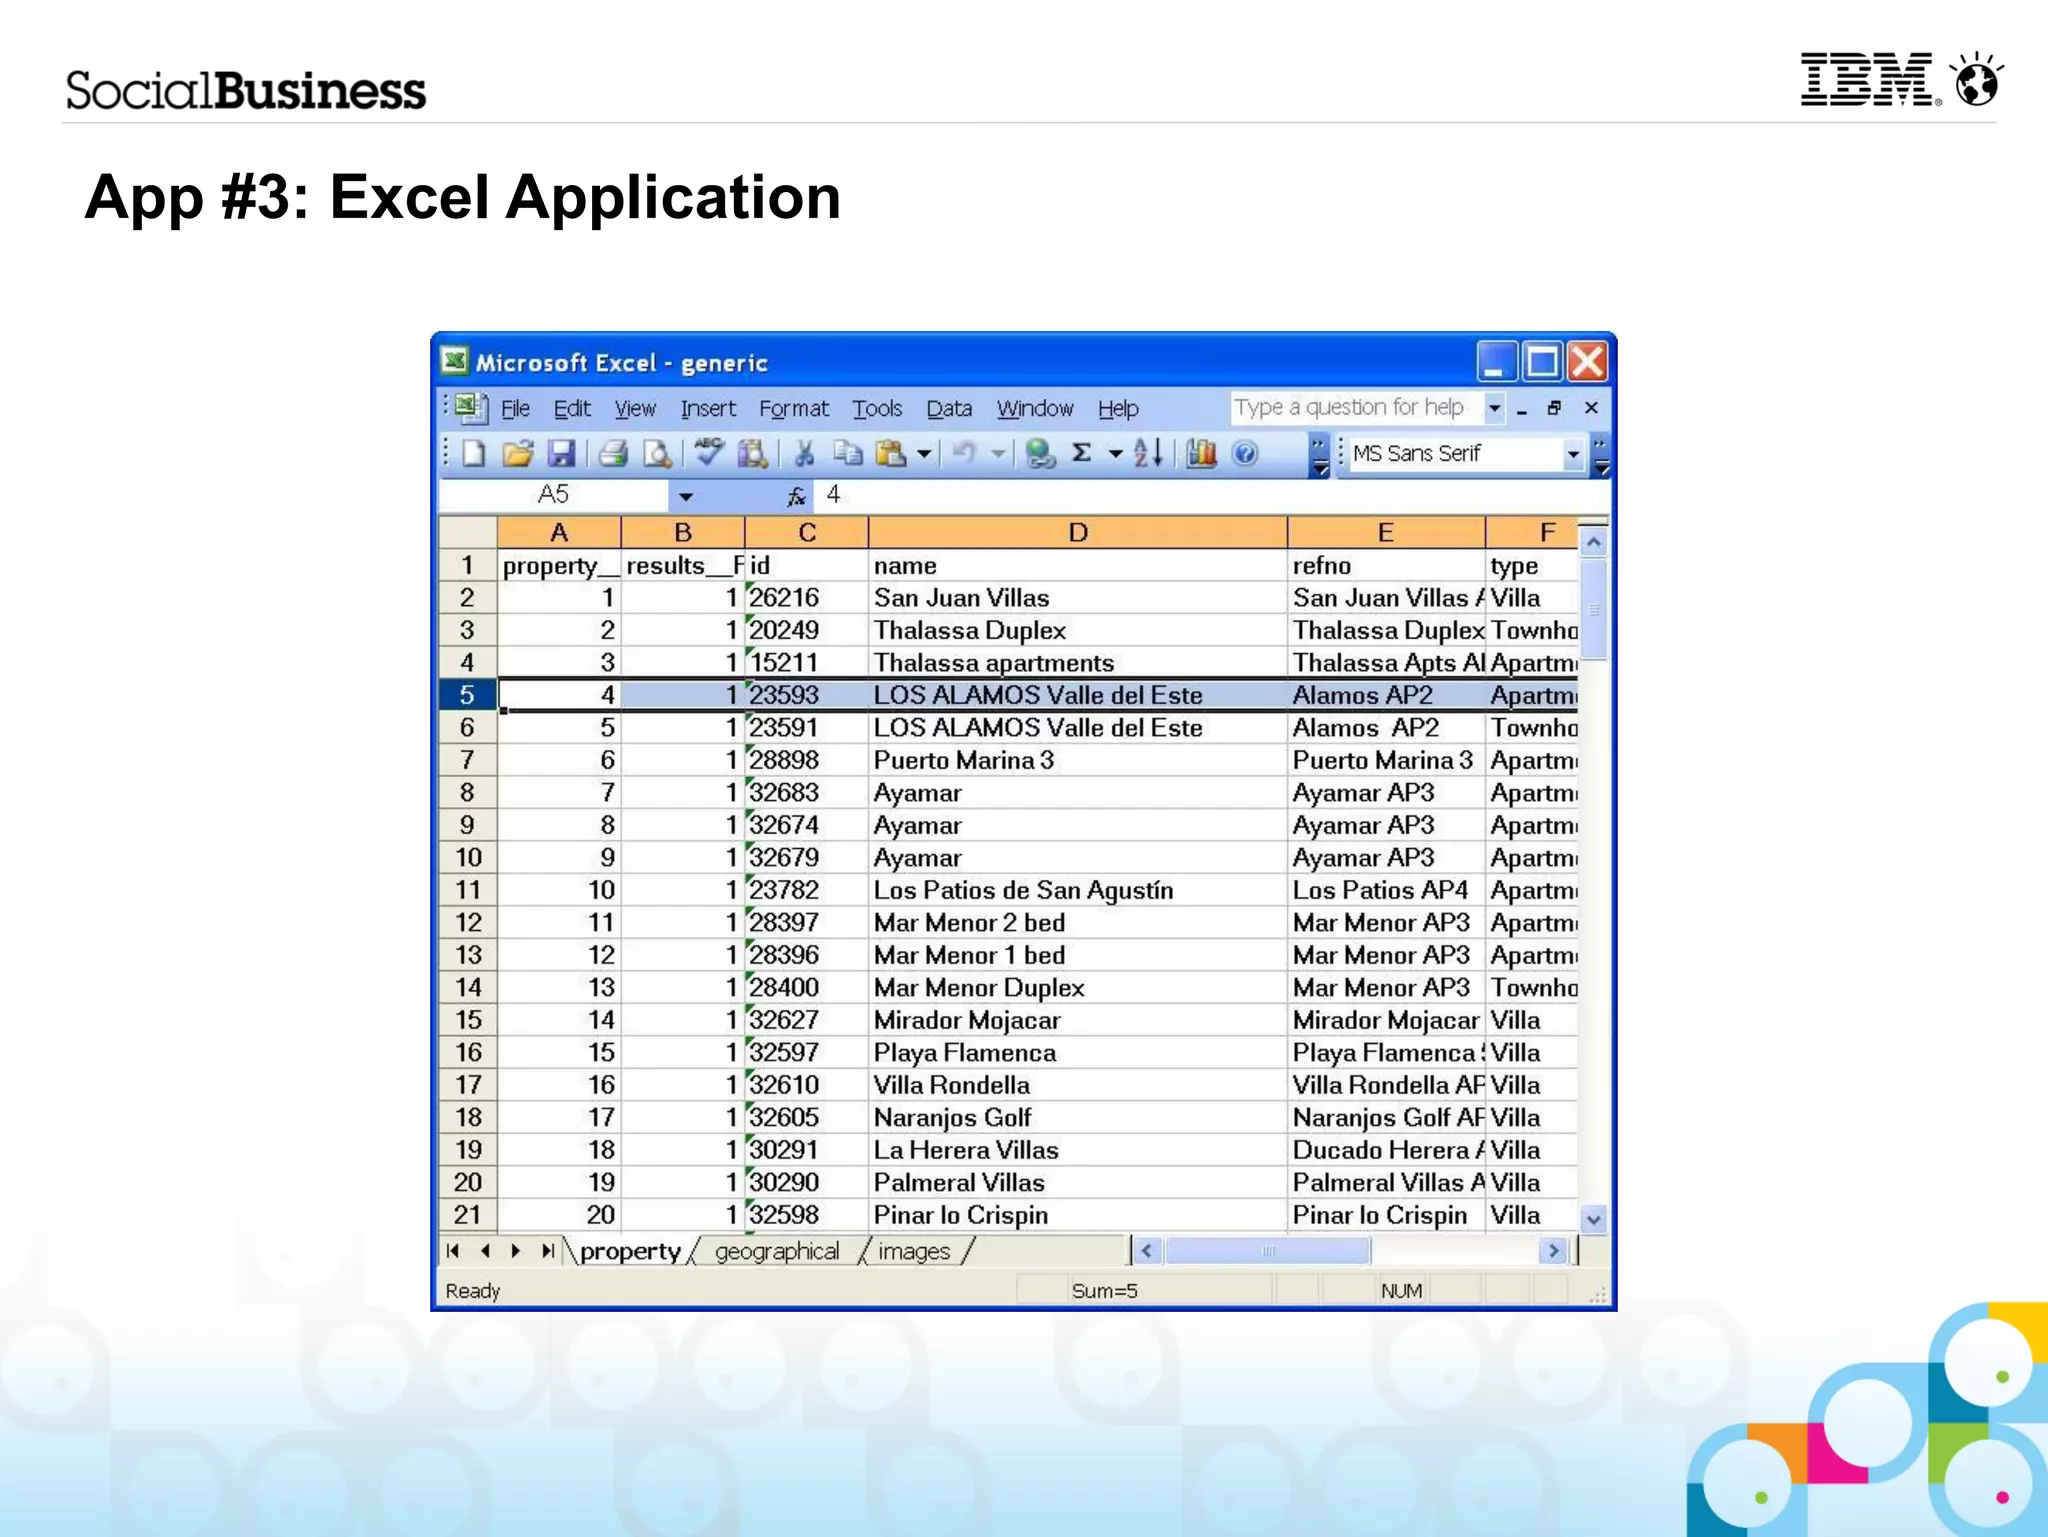
Task: Open the Tools menu
Action: (x=877, y=409)
